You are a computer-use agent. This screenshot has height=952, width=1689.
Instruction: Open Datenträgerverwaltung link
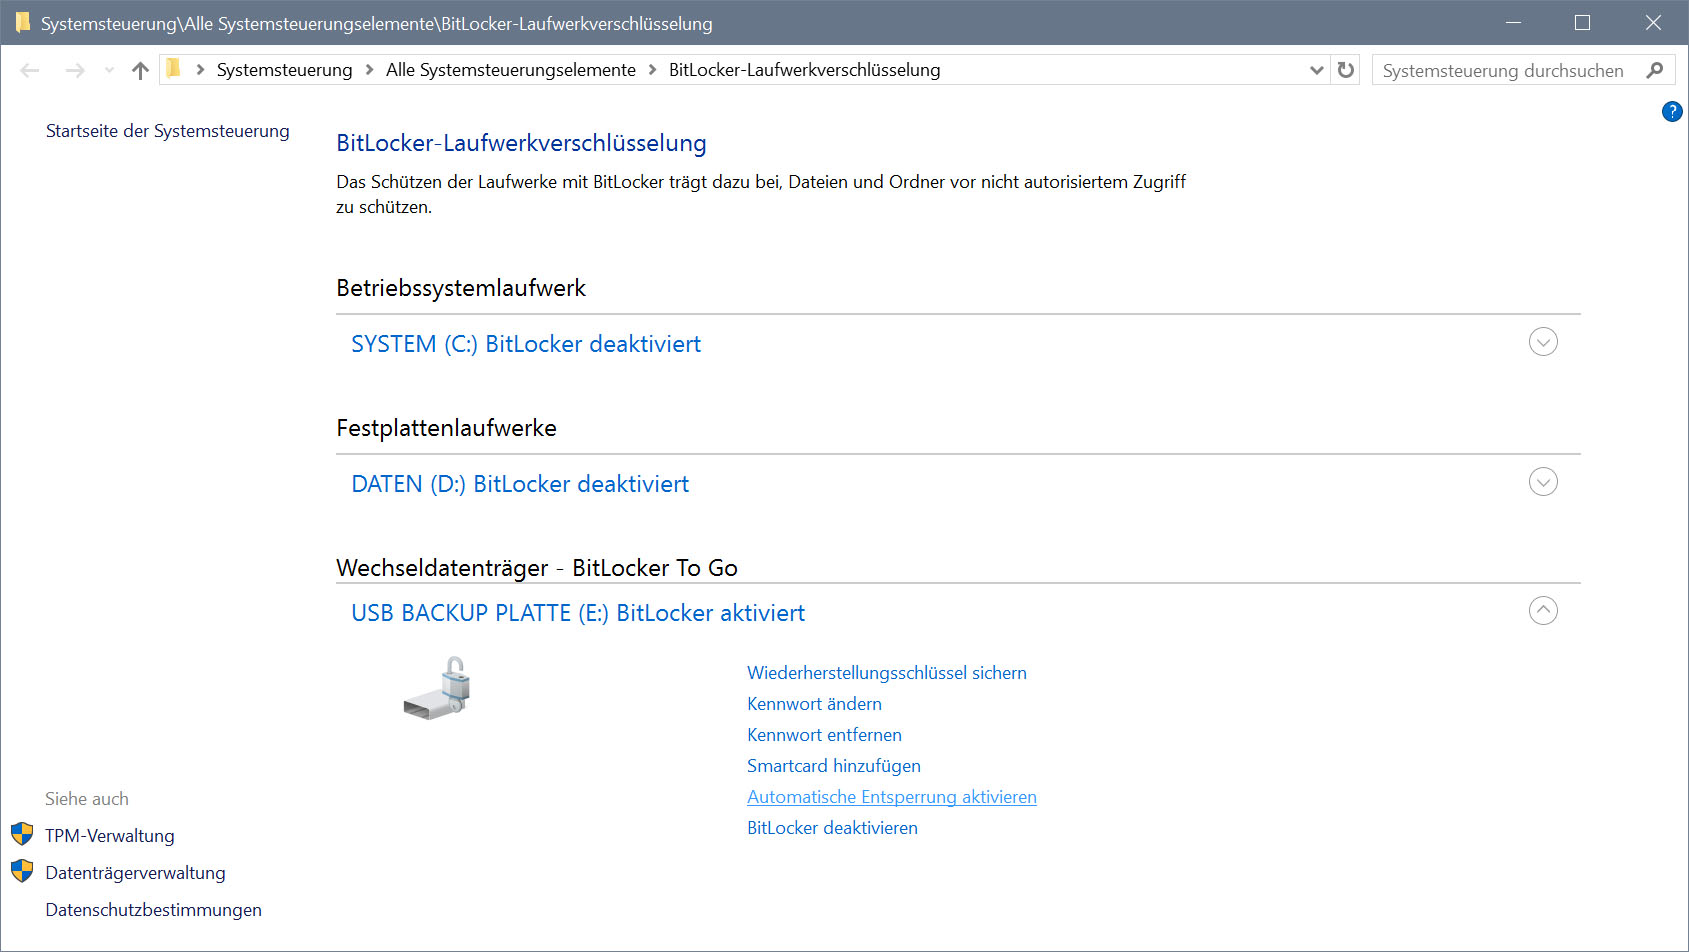pos(135,873)
